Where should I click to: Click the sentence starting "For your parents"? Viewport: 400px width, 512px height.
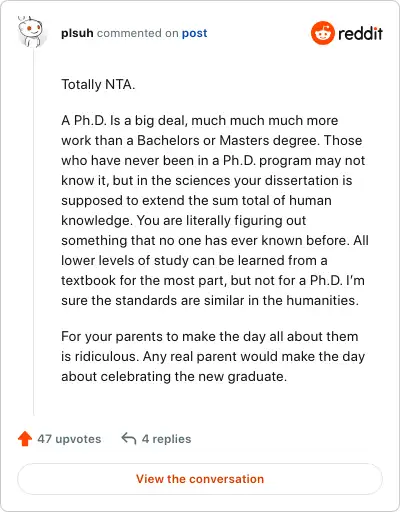213,346
